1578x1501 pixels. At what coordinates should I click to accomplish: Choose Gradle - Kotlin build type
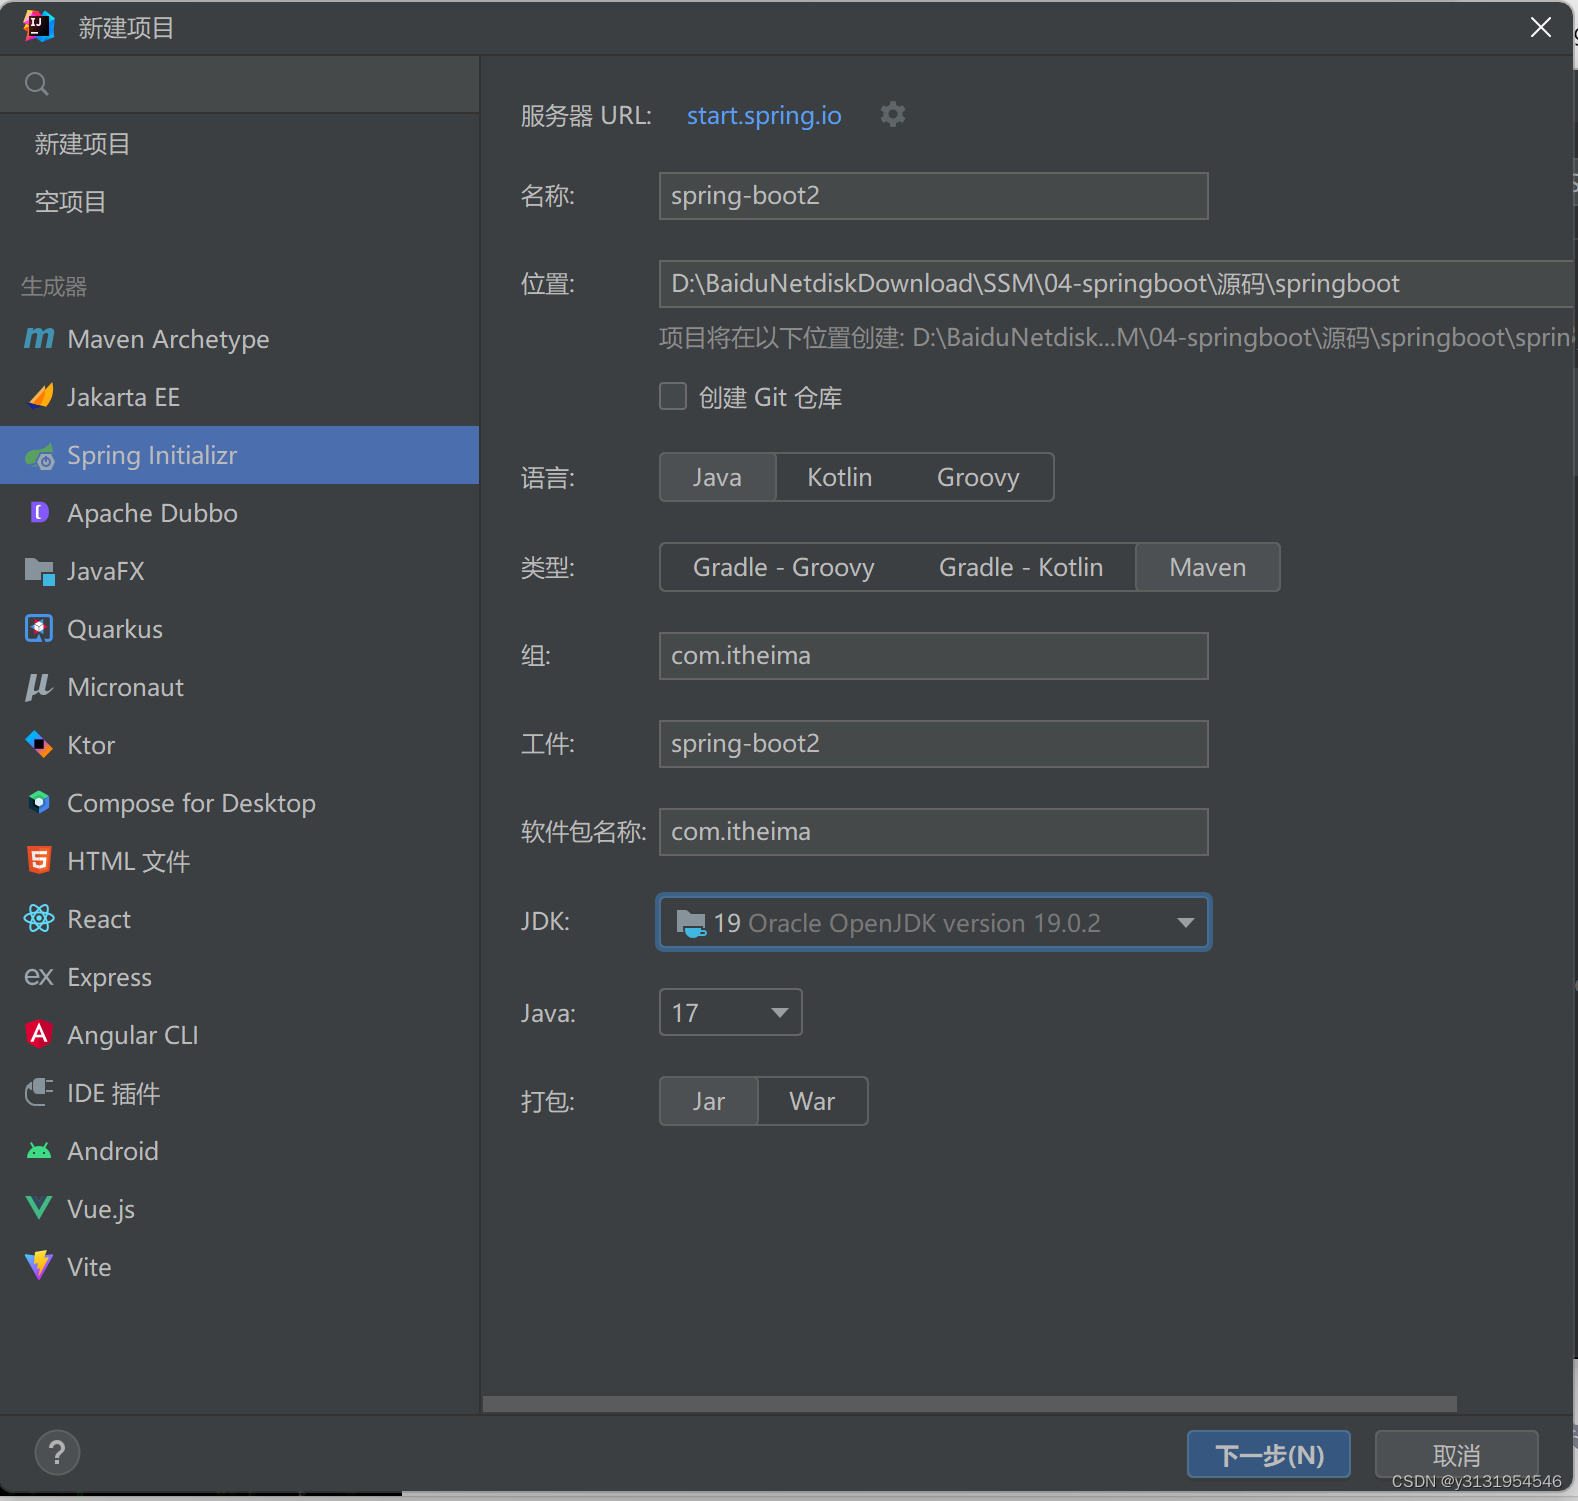click(x=1021, y=567)
